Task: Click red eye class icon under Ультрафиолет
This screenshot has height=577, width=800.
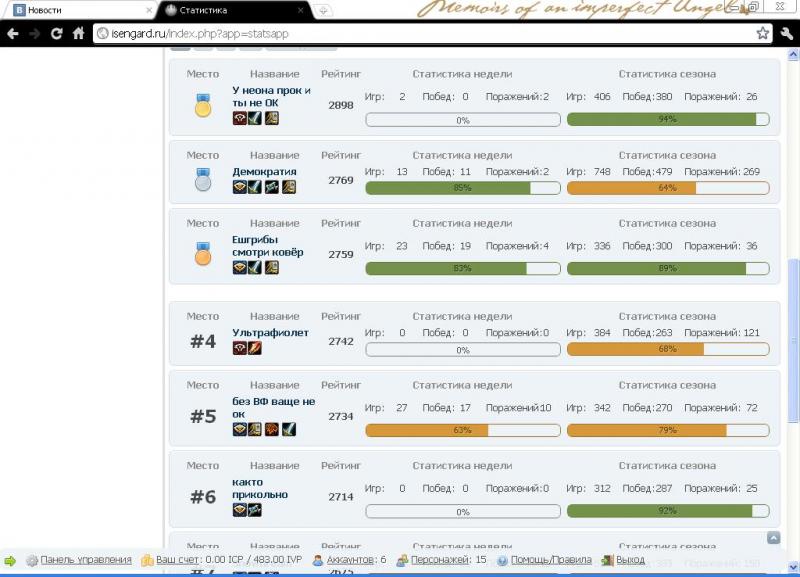Action: pyautogui.click(x=239, y=348)
